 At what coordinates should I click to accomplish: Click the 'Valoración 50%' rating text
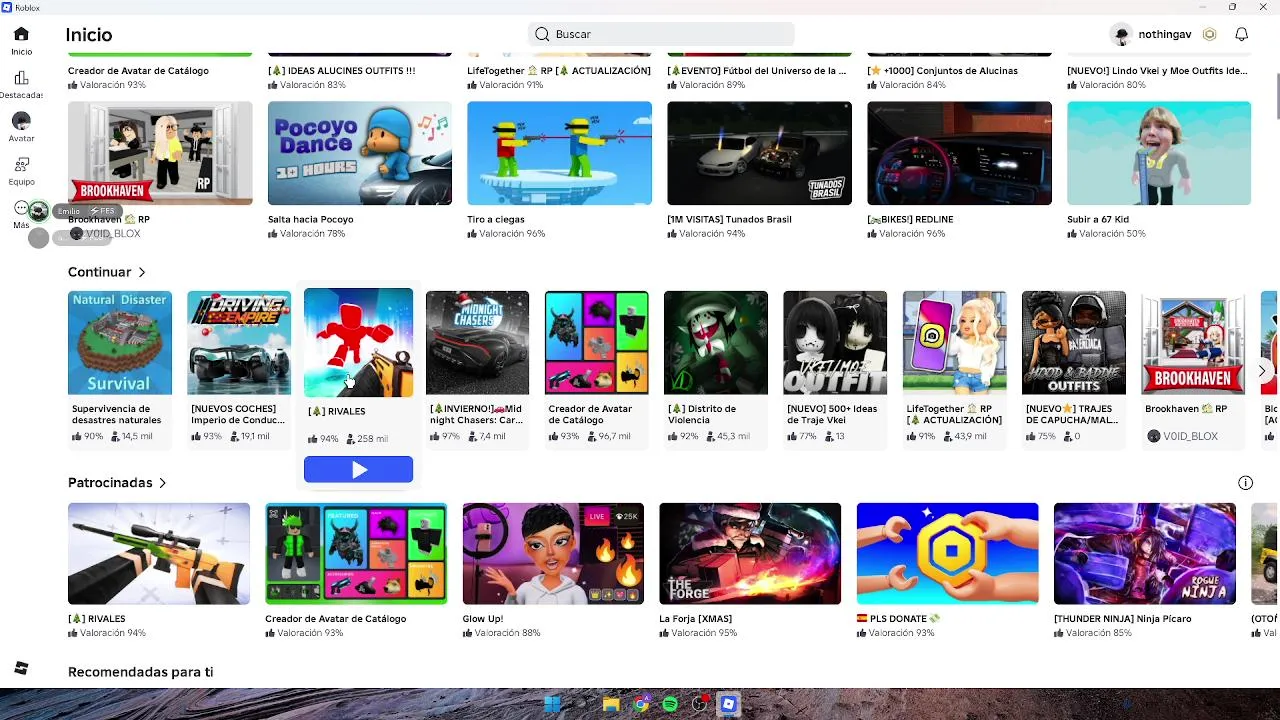tap(1112, 234)
